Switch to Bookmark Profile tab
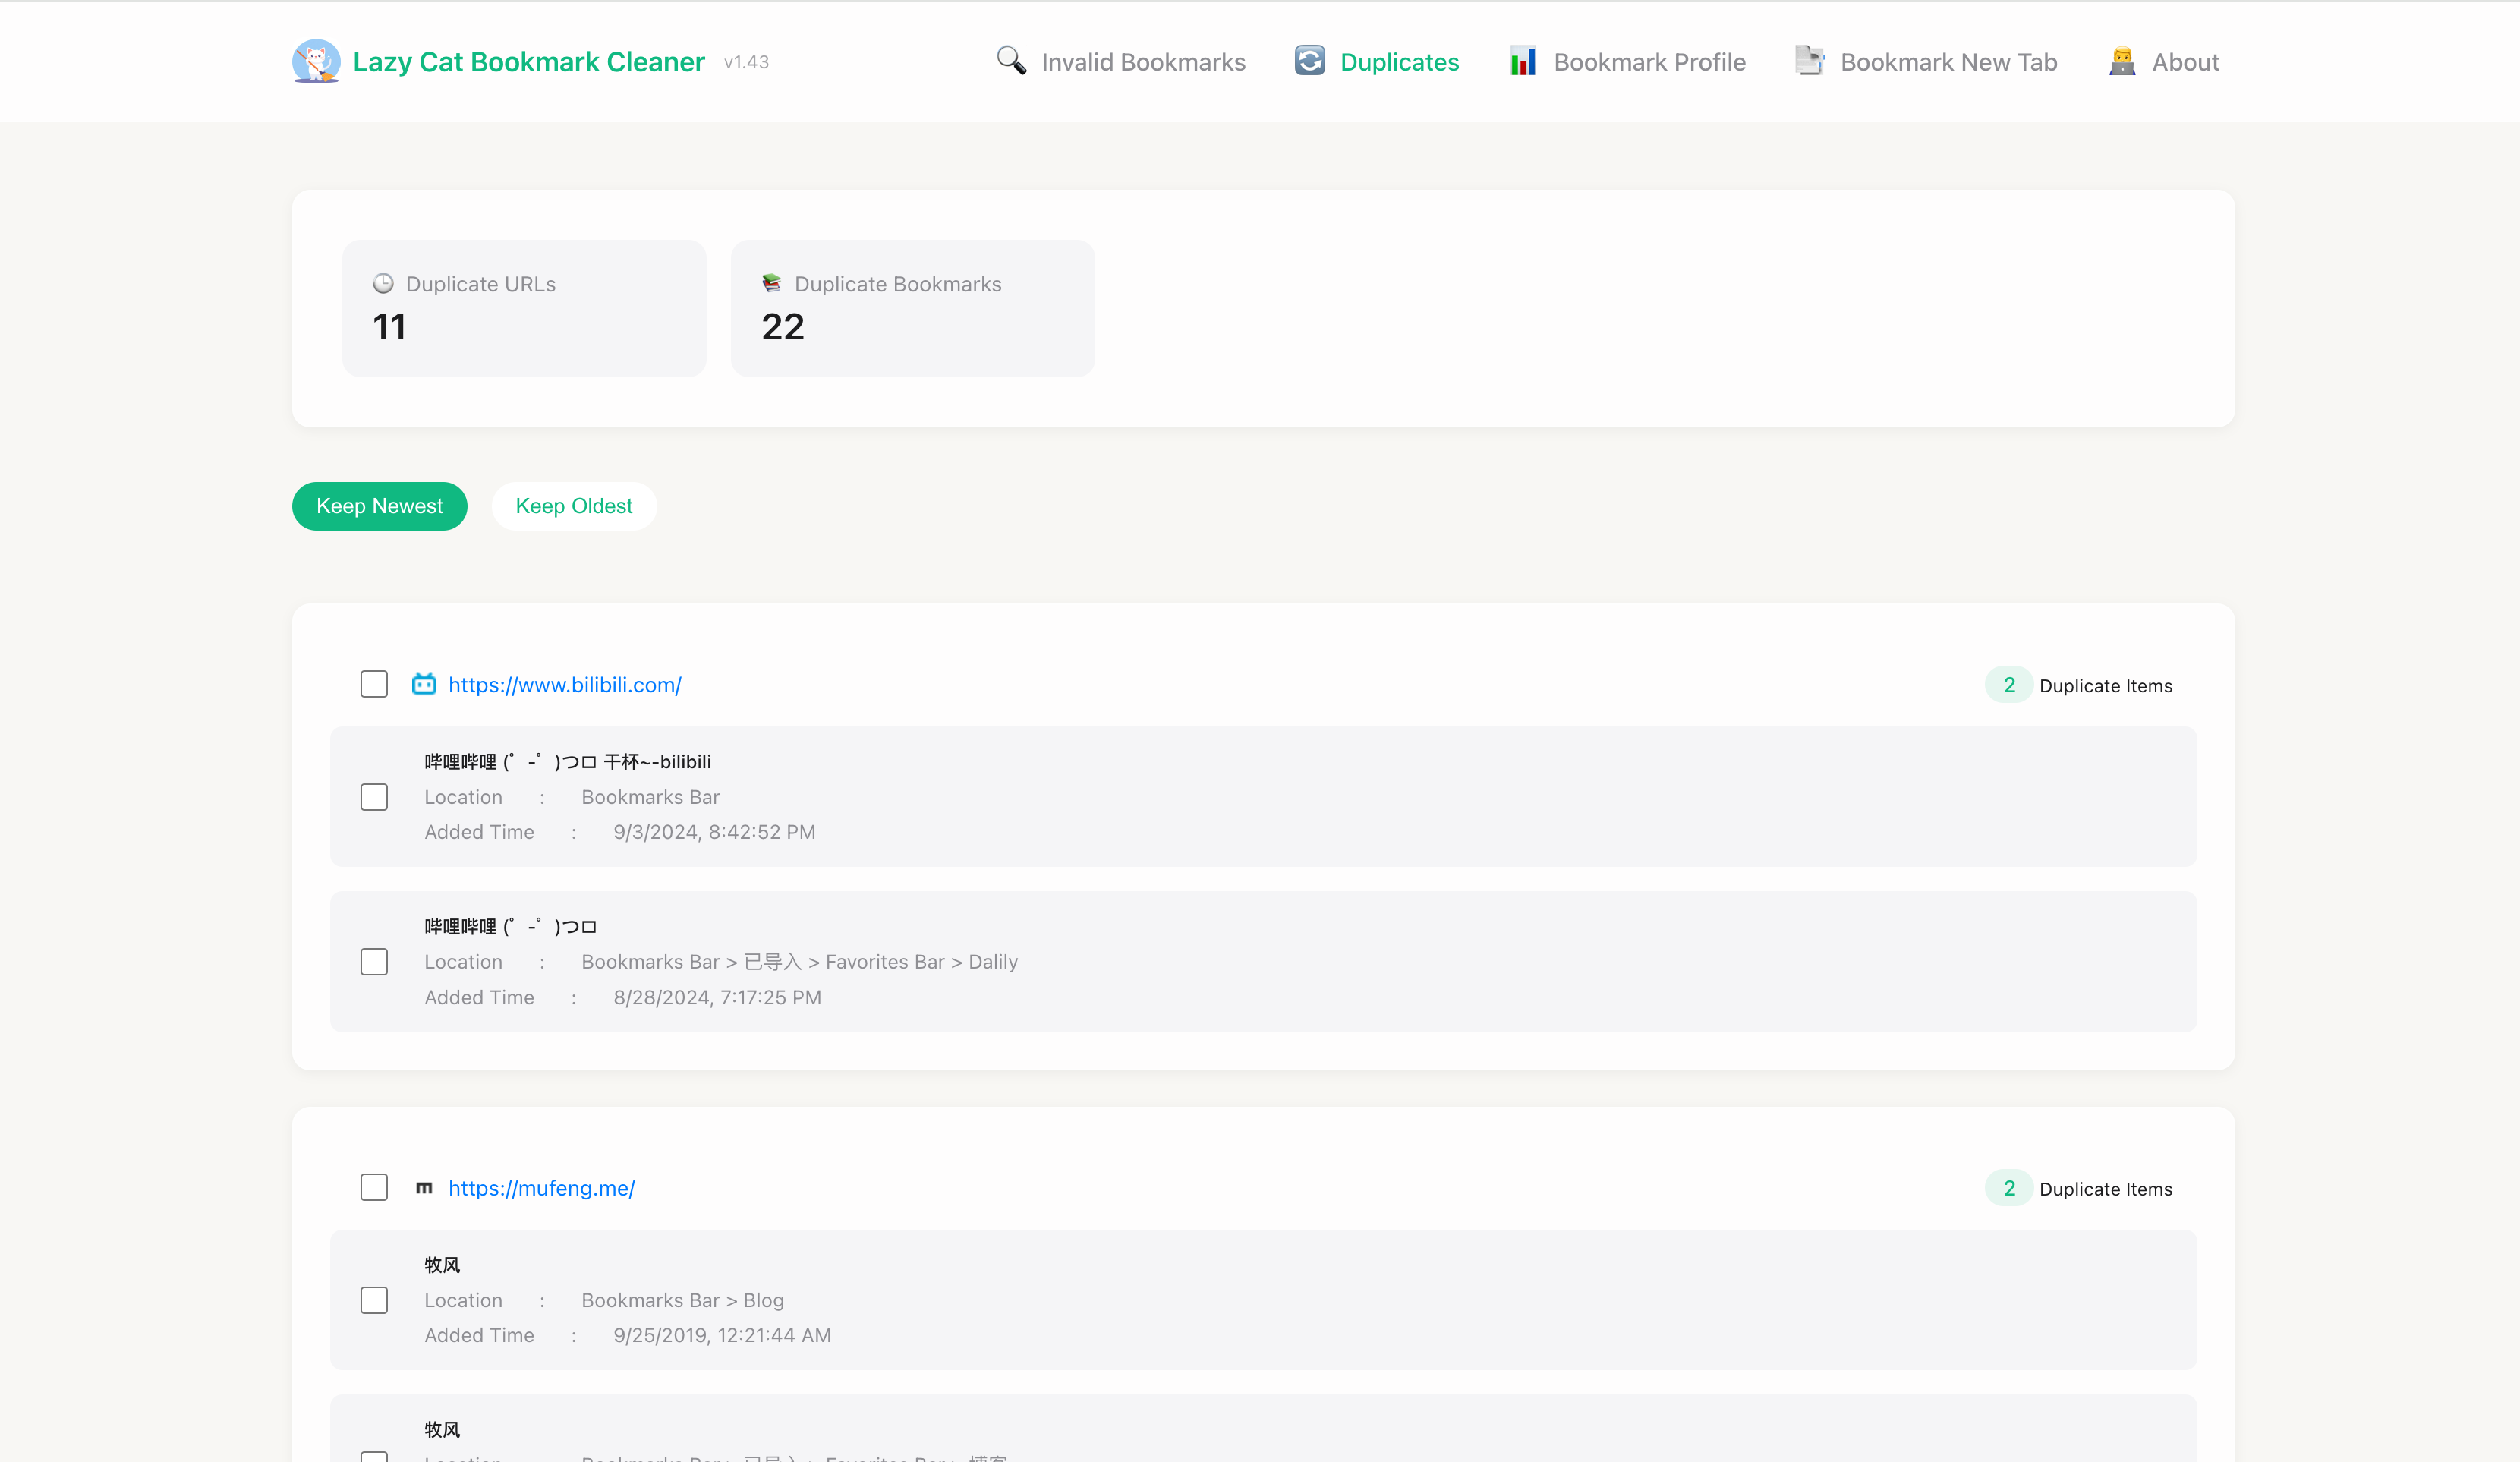2520x1462 pixels. point(1649,62)
